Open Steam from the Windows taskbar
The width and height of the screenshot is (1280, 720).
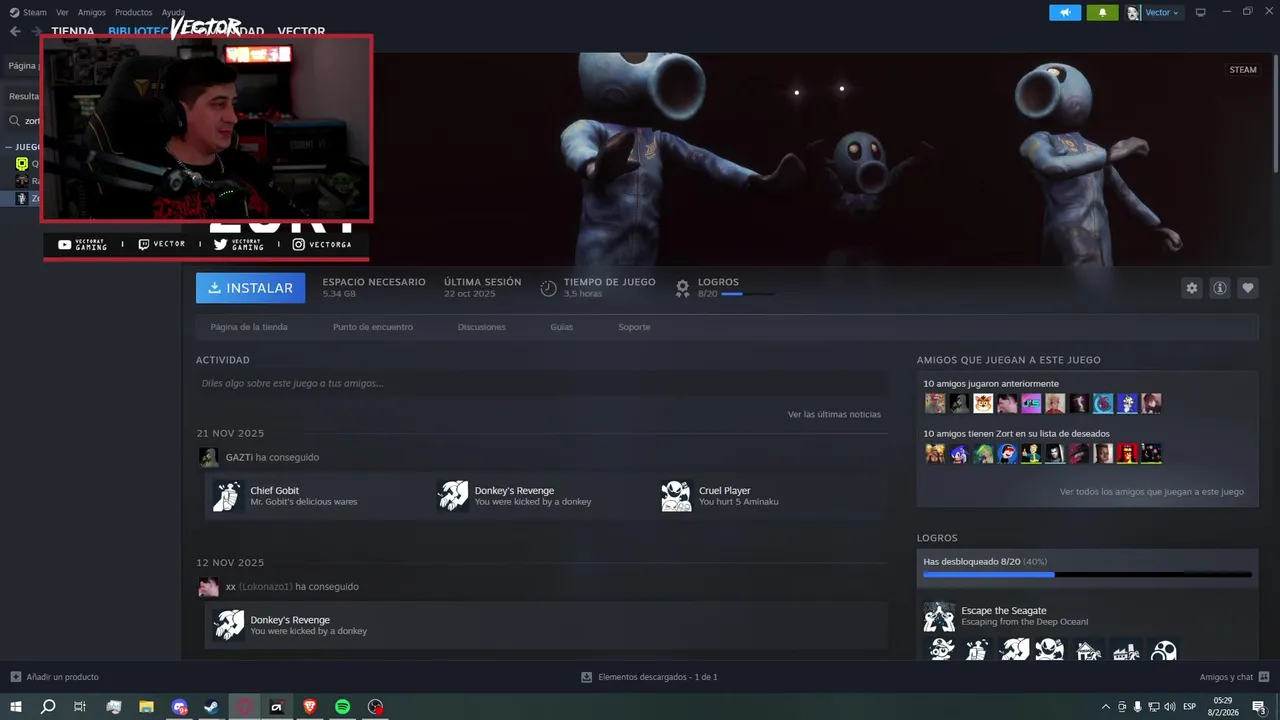[211, 707]
